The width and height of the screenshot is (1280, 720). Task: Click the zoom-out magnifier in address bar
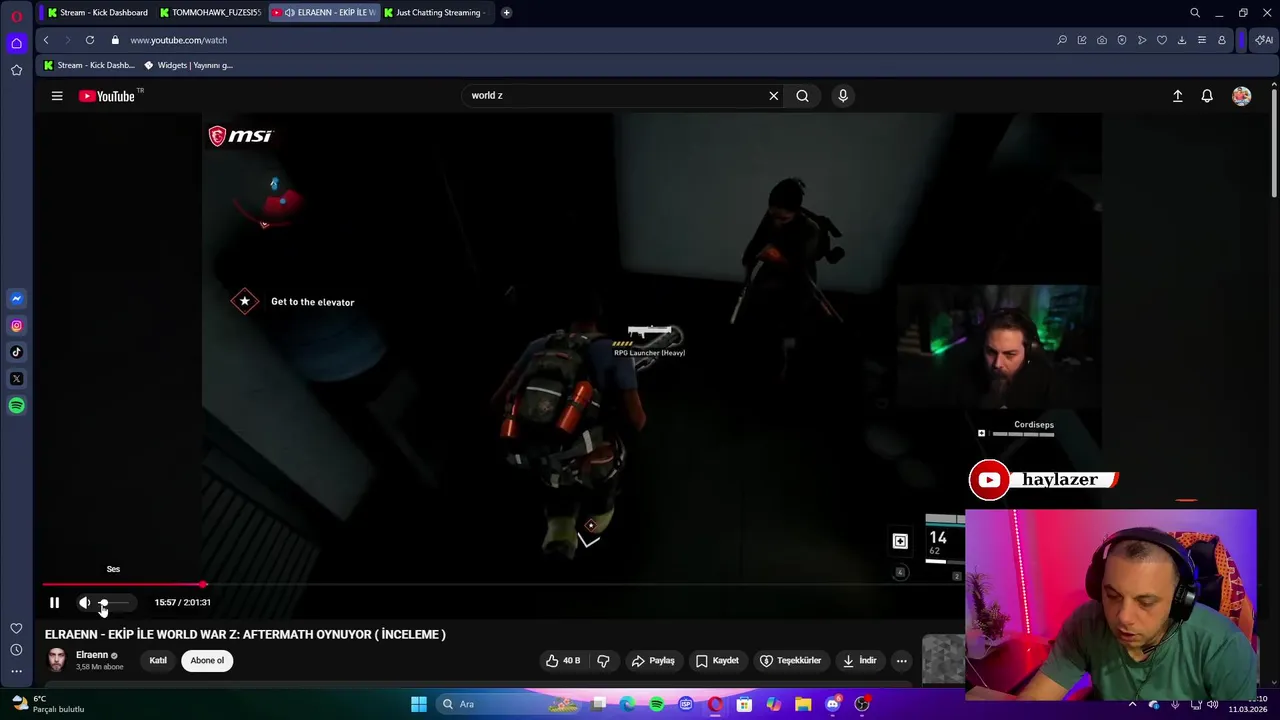pos(1062,40)
